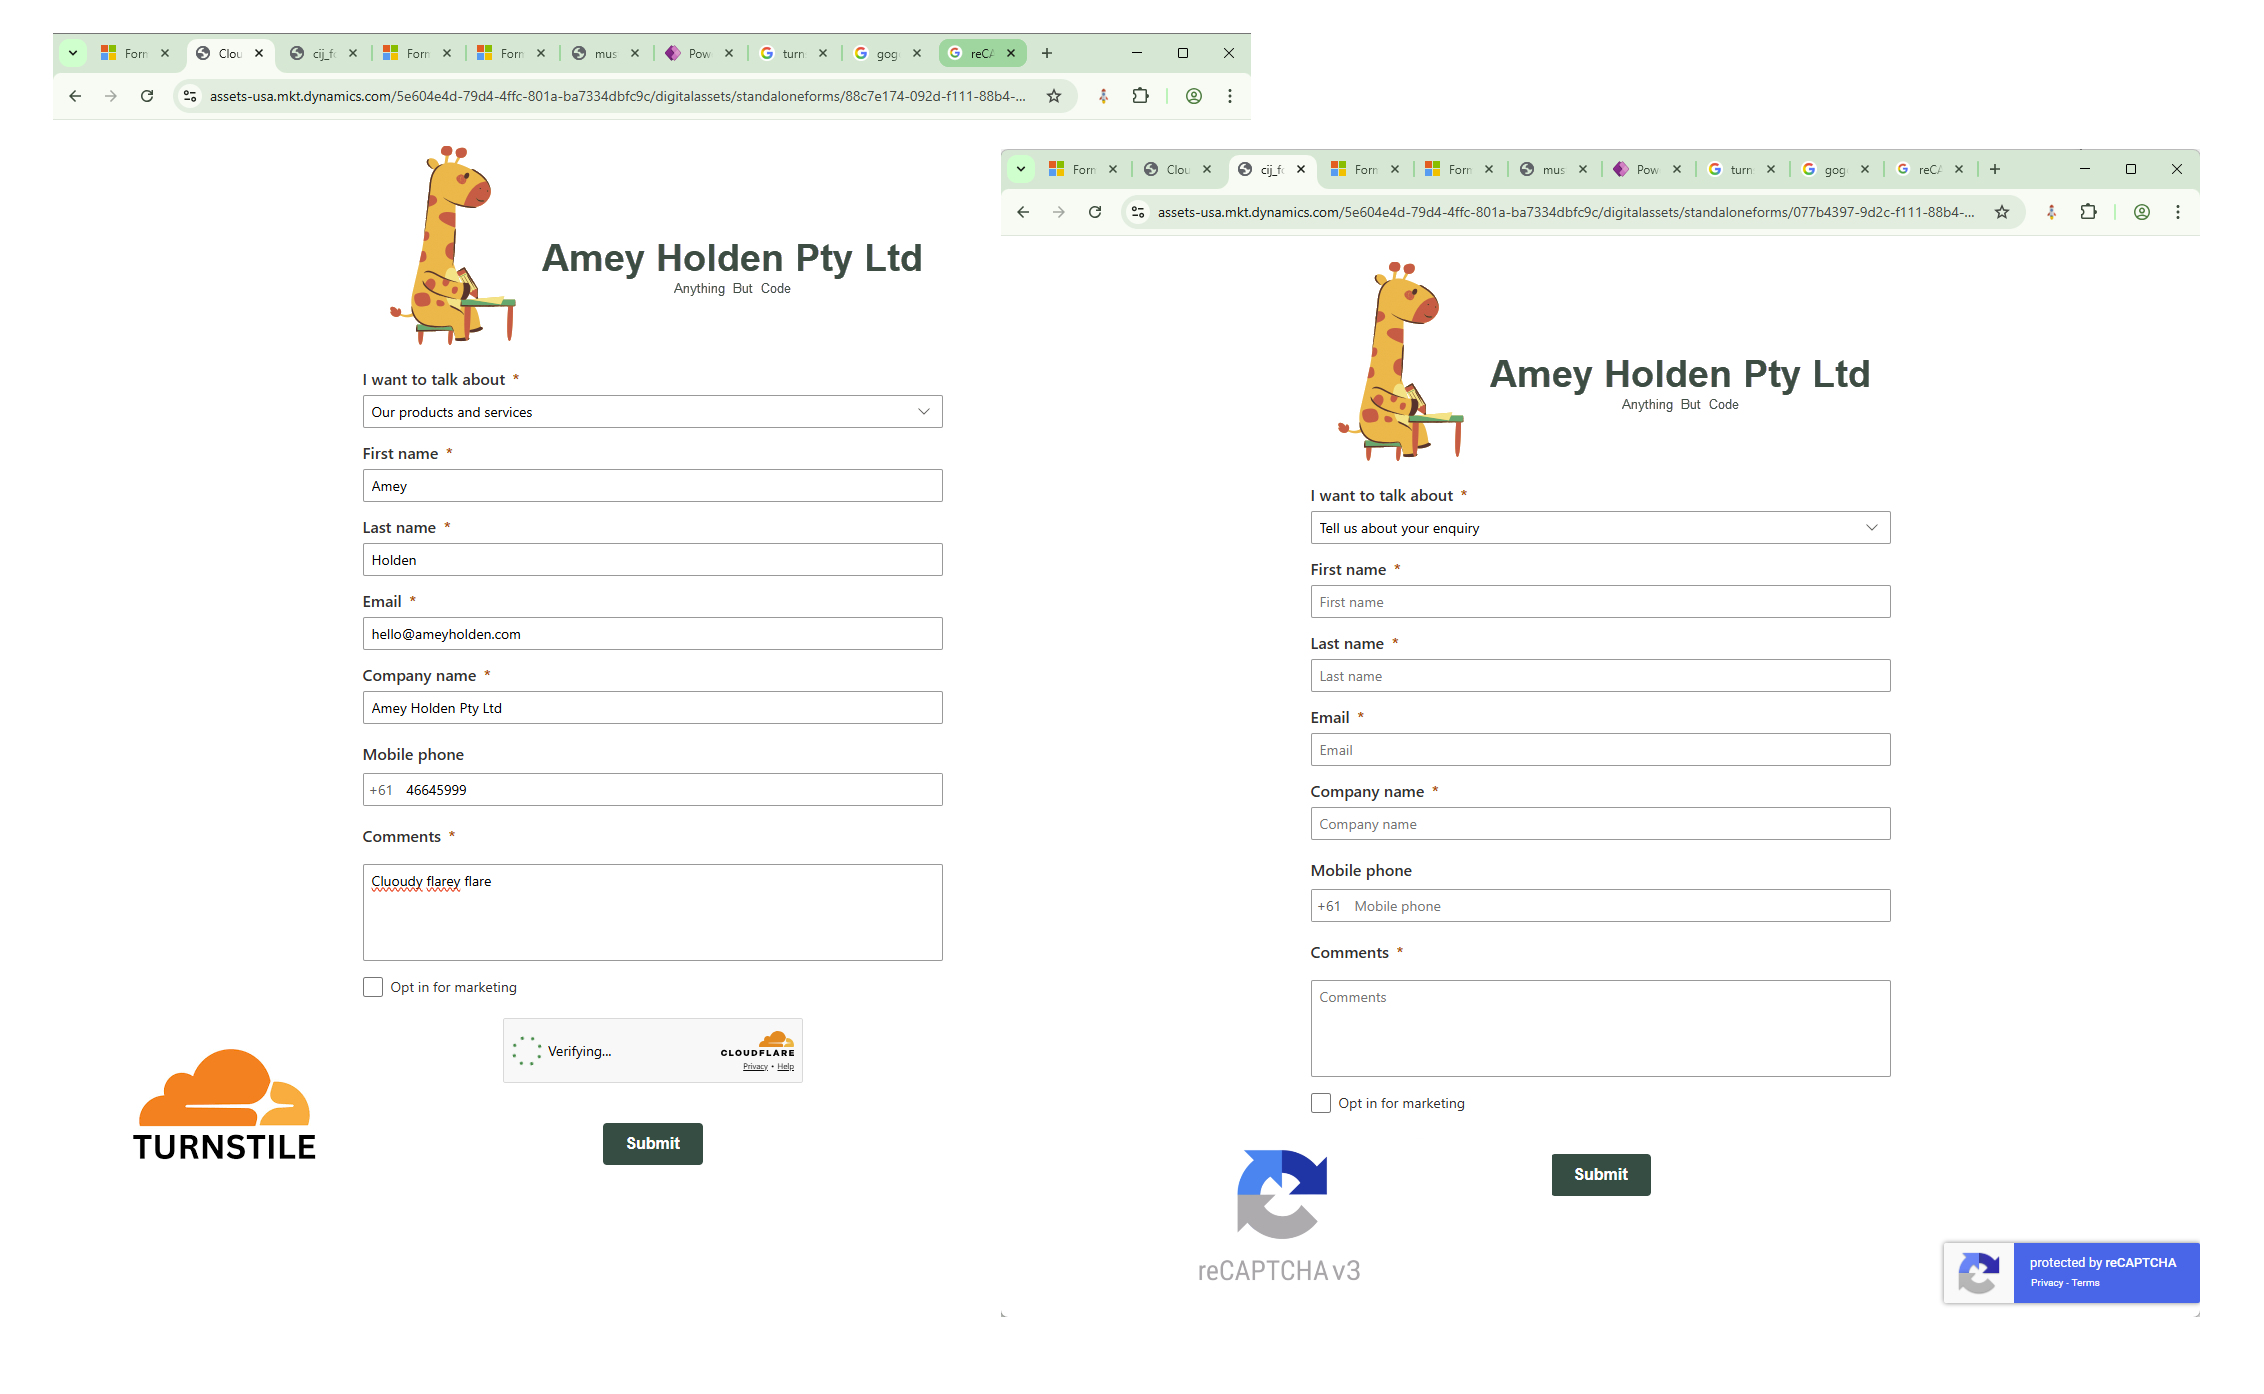Click inside the empty Comments text area

click(x=1600, y=1028)
